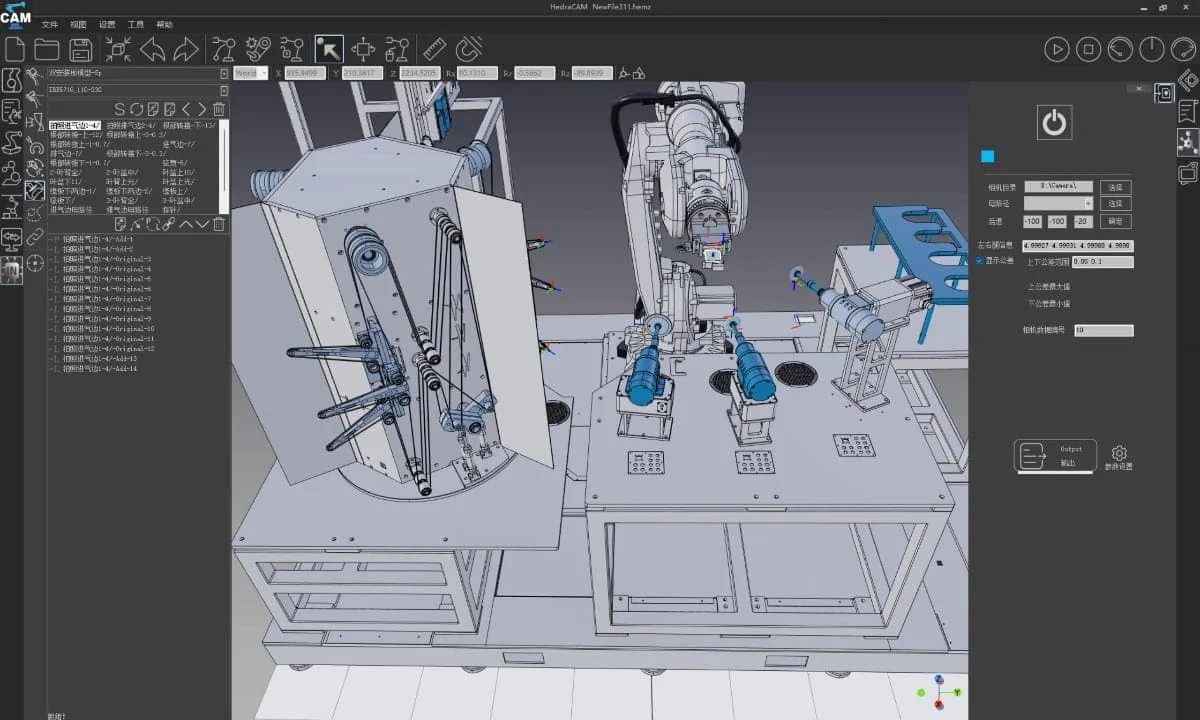Open a file with the folder icon
Viewport: 1200px width, 720px height.
47,49
